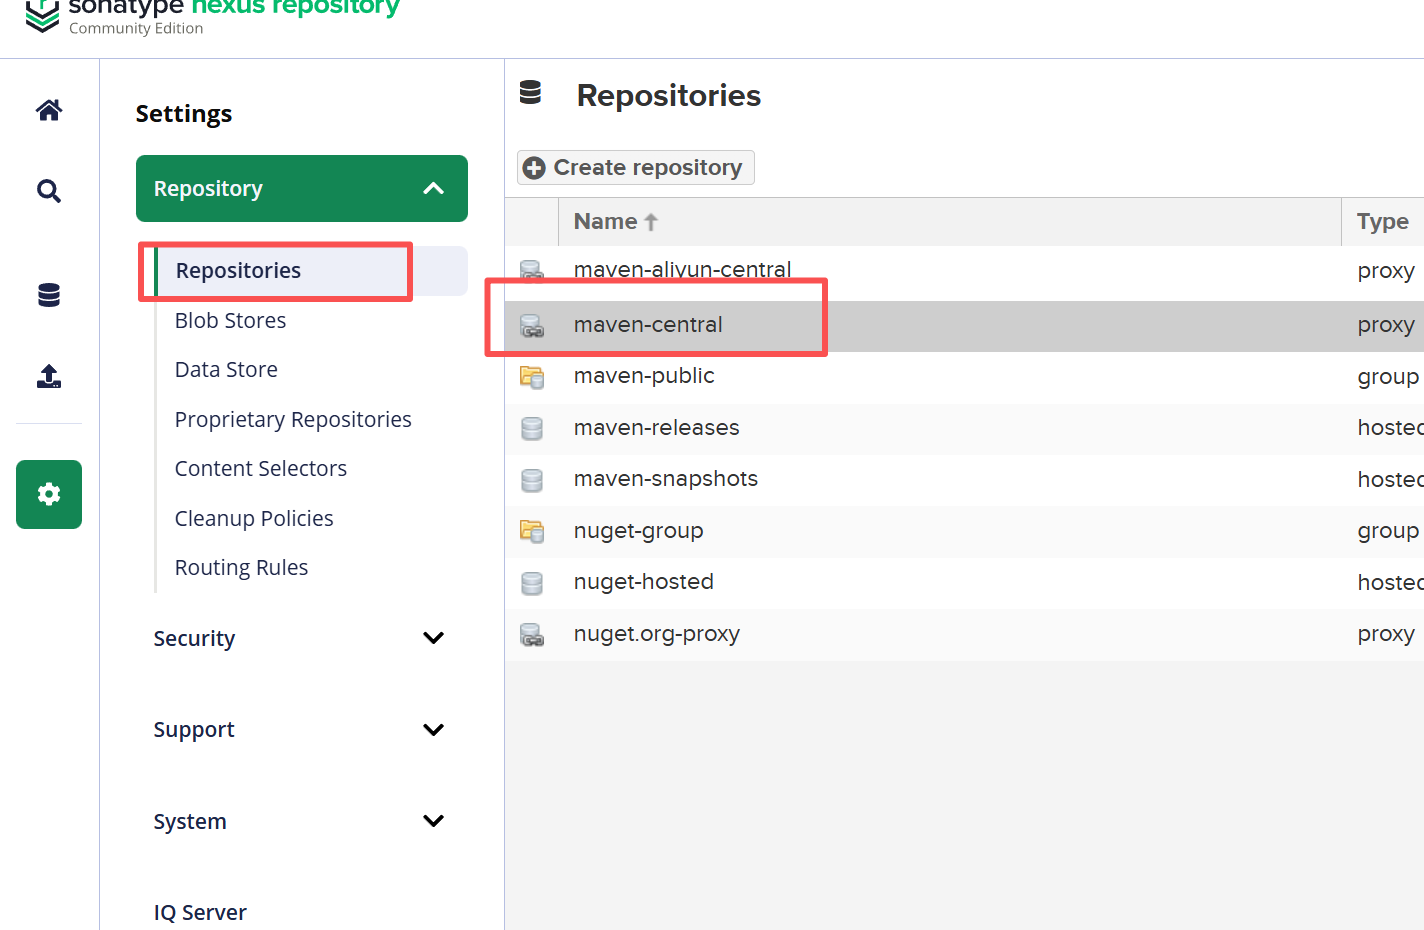Open the Settings gear icon in sidebar

pos(49,494)
